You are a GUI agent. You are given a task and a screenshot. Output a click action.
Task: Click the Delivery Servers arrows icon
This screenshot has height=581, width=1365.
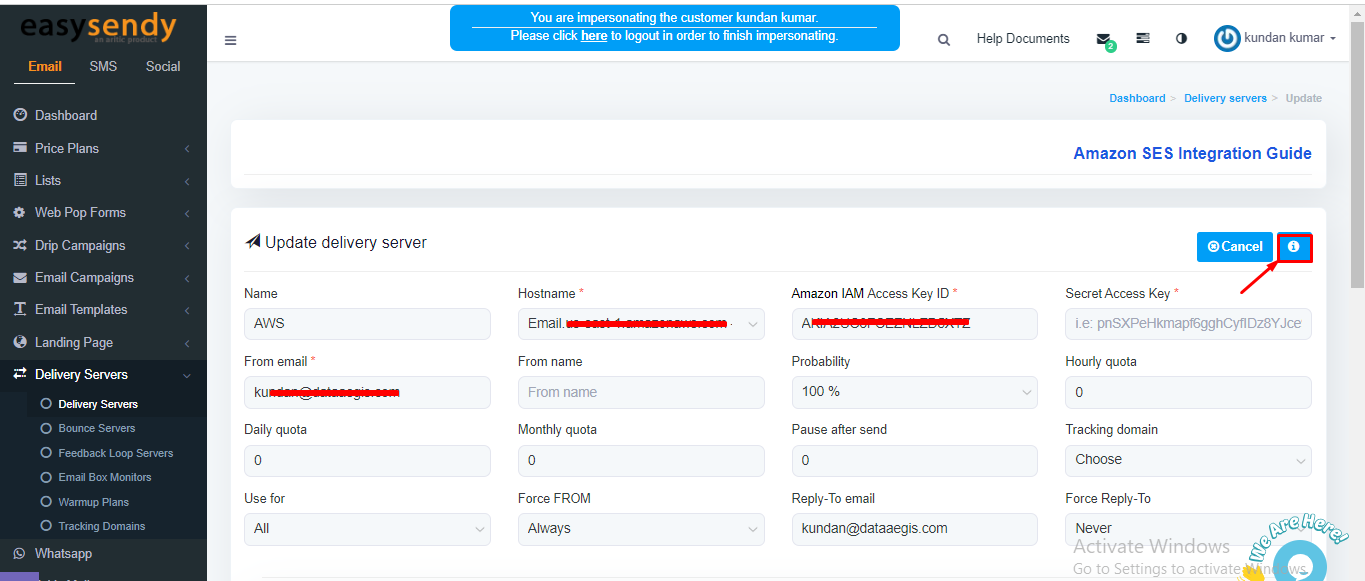(20, 374)
